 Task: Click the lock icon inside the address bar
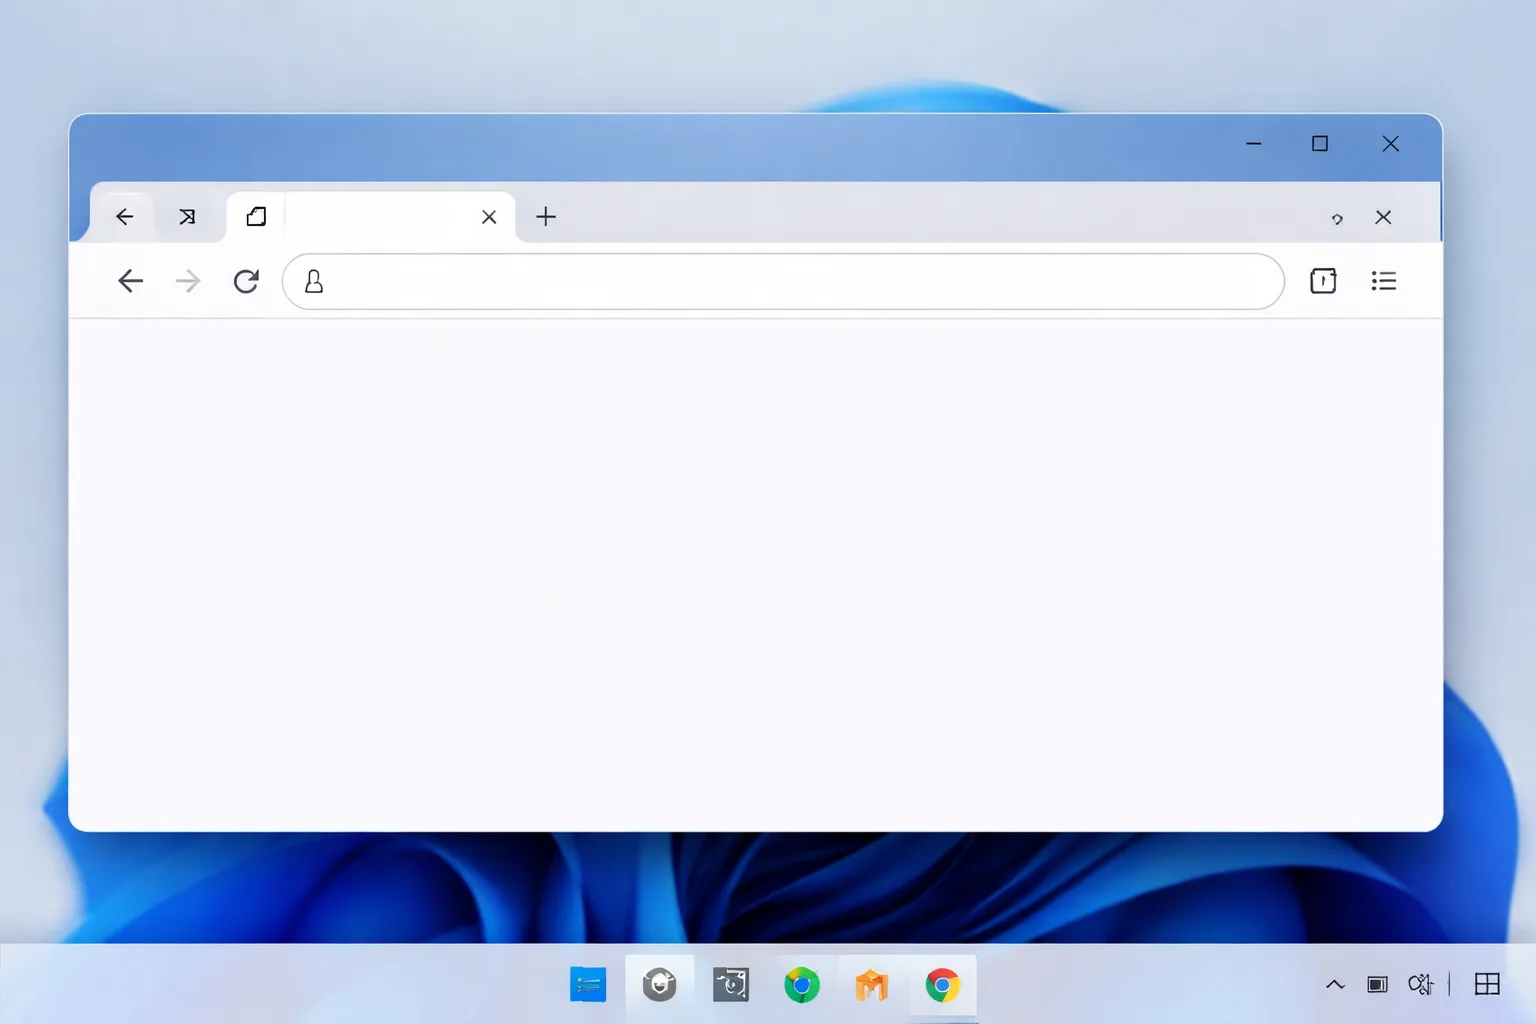point(314,282)
